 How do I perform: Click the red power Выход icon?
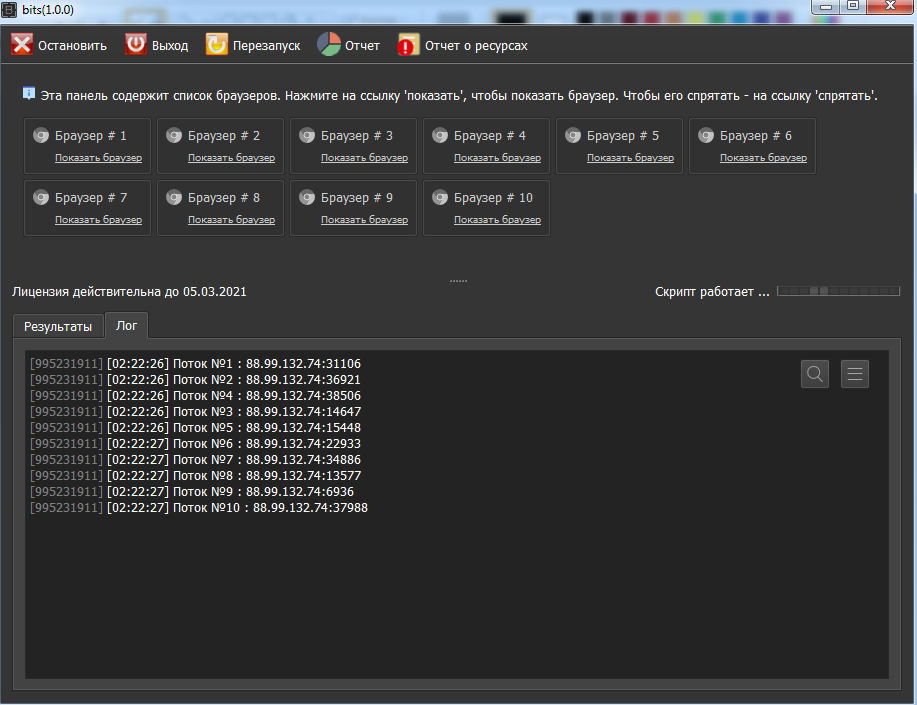[x=136, y=44]
